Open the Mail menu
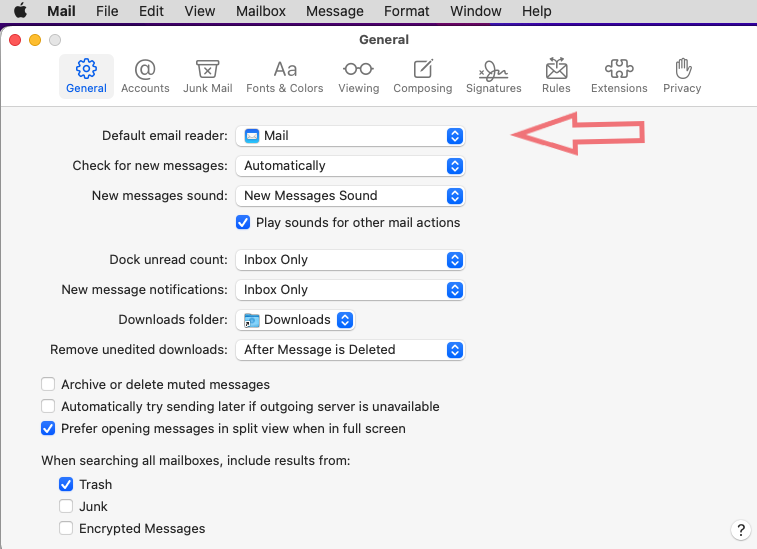This screenshot has width=757, height=549. click(61, 11)
